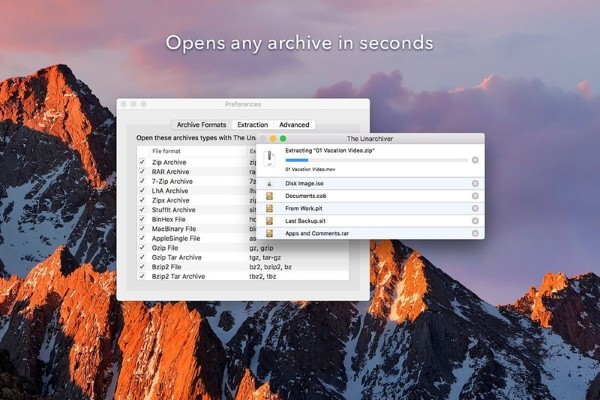
Task: Toggle the StuffIt Archive checkbox
Action: click(x=142, y=210)
